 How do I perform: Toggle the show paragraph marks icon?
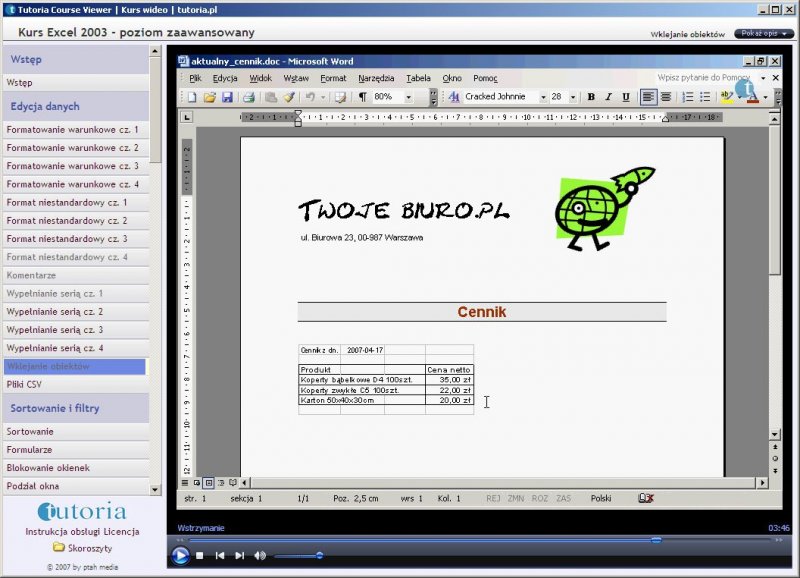362,97
